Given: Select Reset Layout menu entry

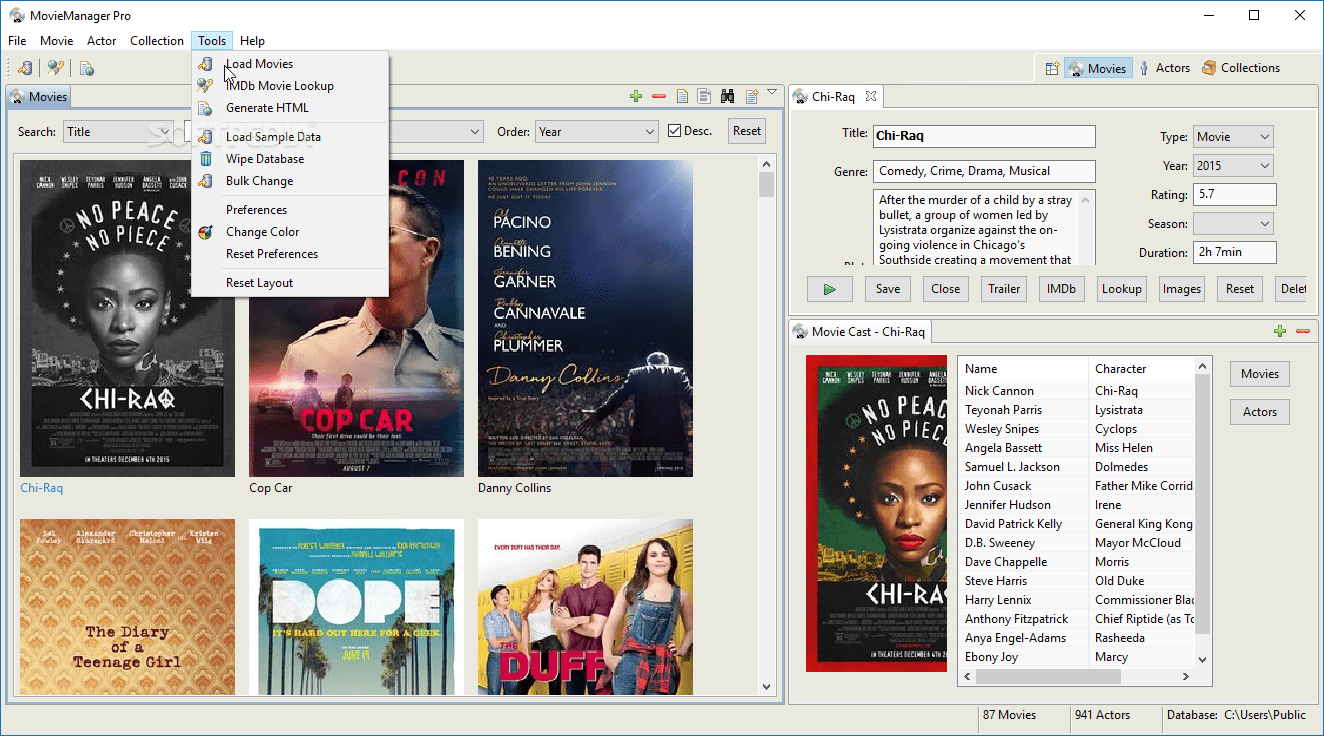Looking at the screenshot, I should tap(290, 283).
